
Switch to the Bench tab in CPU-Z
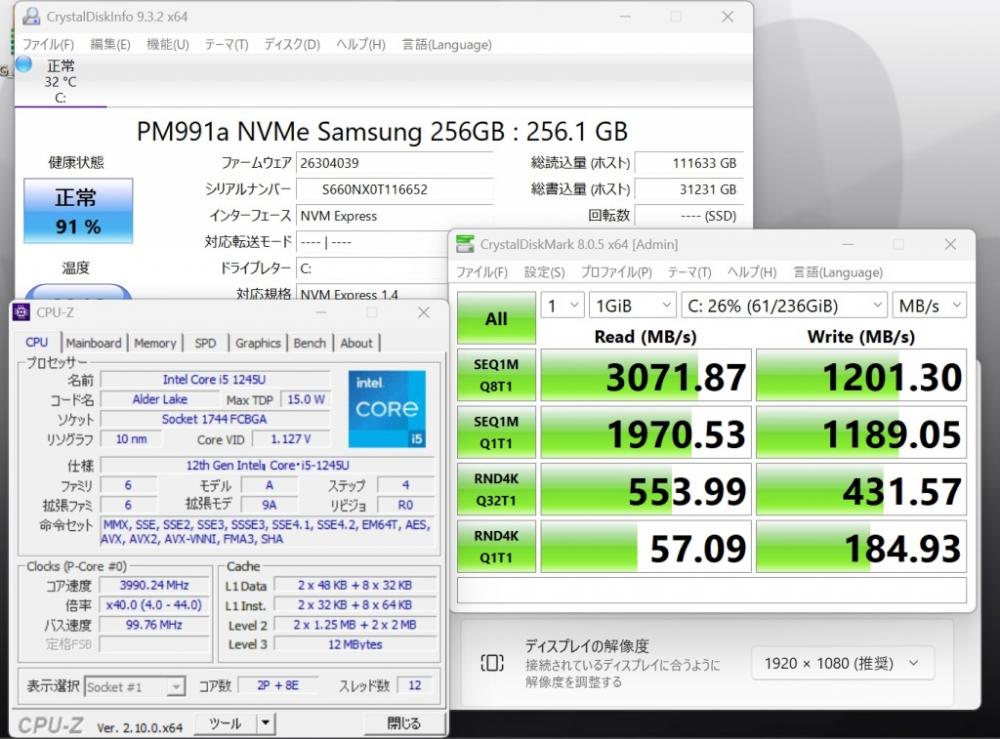pos(310,343)
